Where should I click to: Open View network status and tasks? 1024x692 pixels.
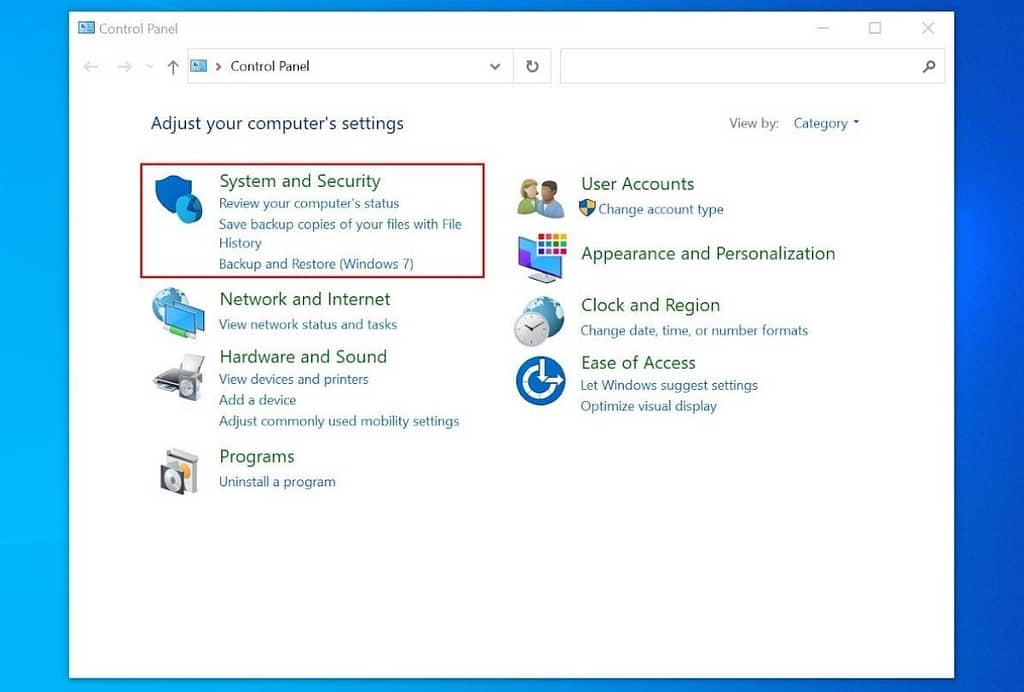(308, 324)
